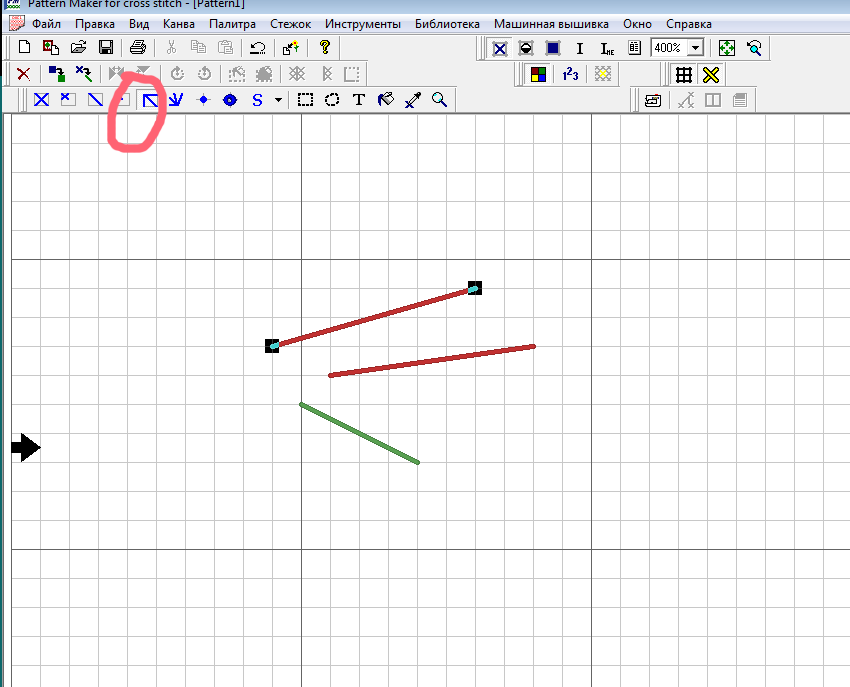
Task: Choose the bead tool
Action: point(230,100)
